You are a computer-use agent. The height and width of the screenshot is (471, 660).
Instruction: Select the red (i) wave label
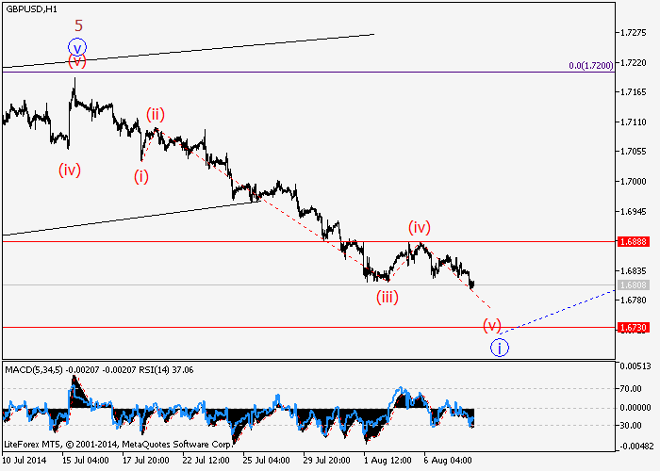(x=141, y=177)
